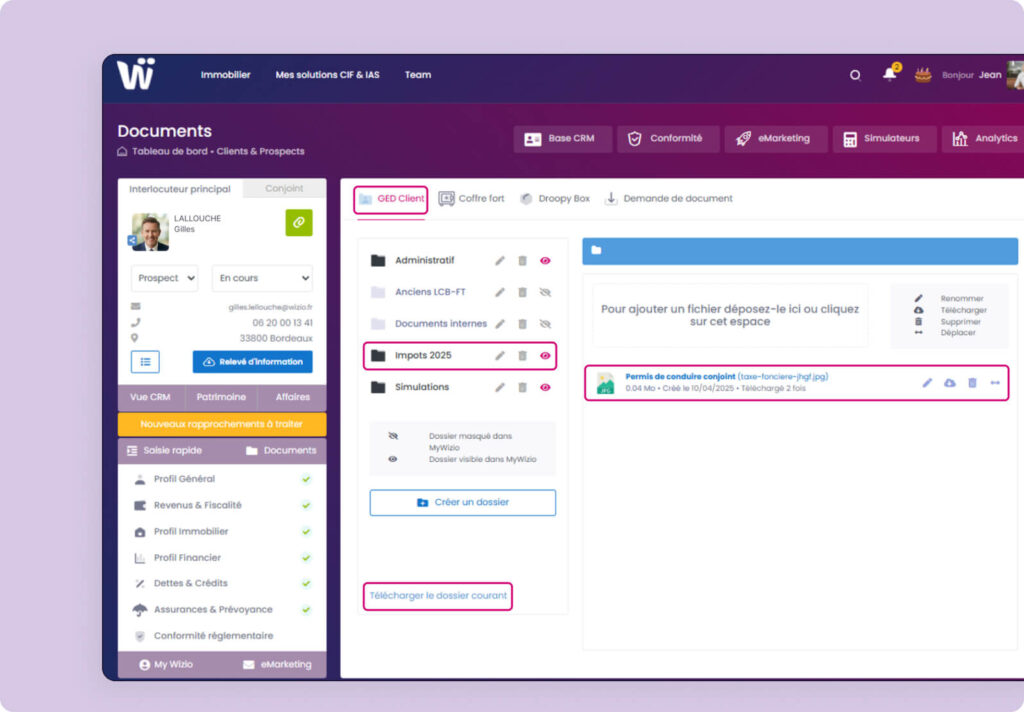Open the Team menu

[418, 75]
